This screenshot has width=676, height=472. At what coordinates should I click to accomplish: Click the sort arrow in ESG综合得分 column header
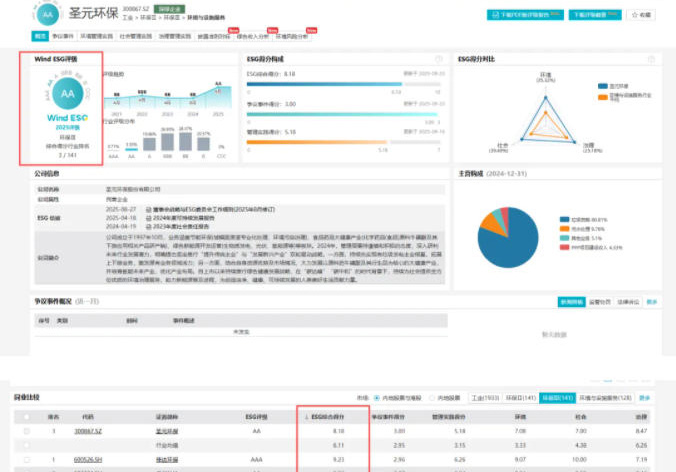307,417
